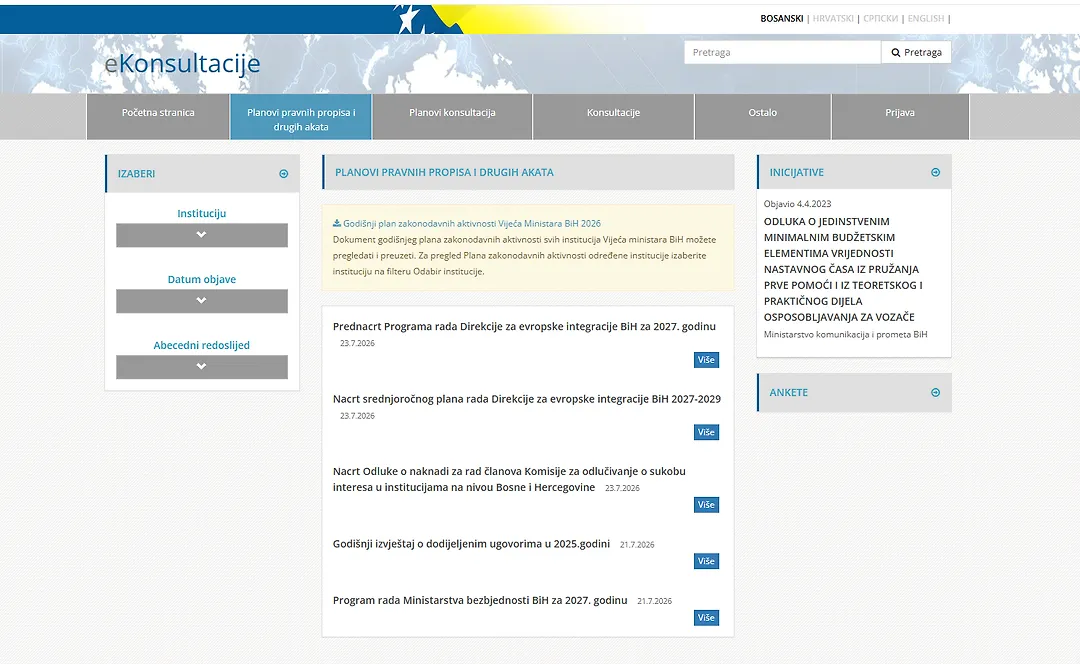
Task: Click the Objavio 4.4.2023 text
Action: coord(798,204)
